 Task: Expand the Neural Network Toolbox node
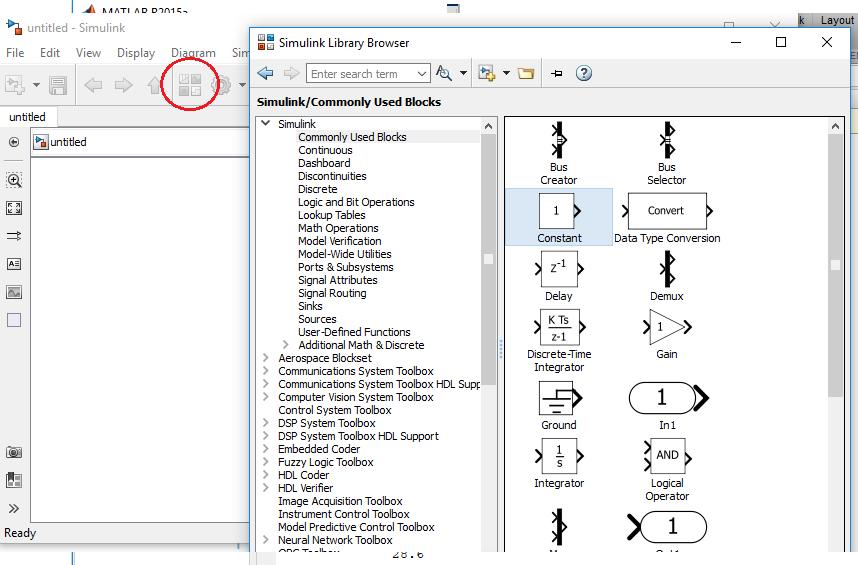(266, 540)
